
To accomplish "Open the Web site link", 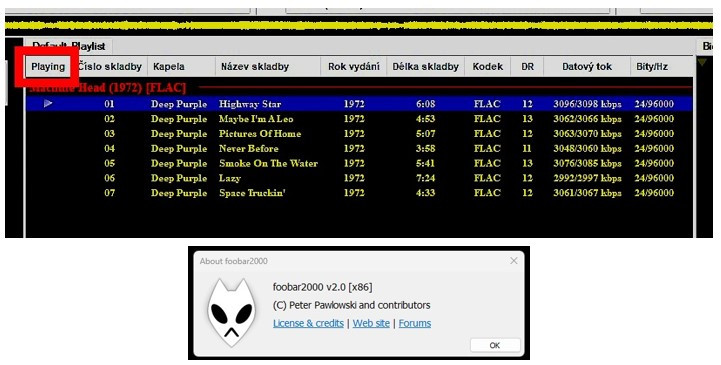I will 371,323.
